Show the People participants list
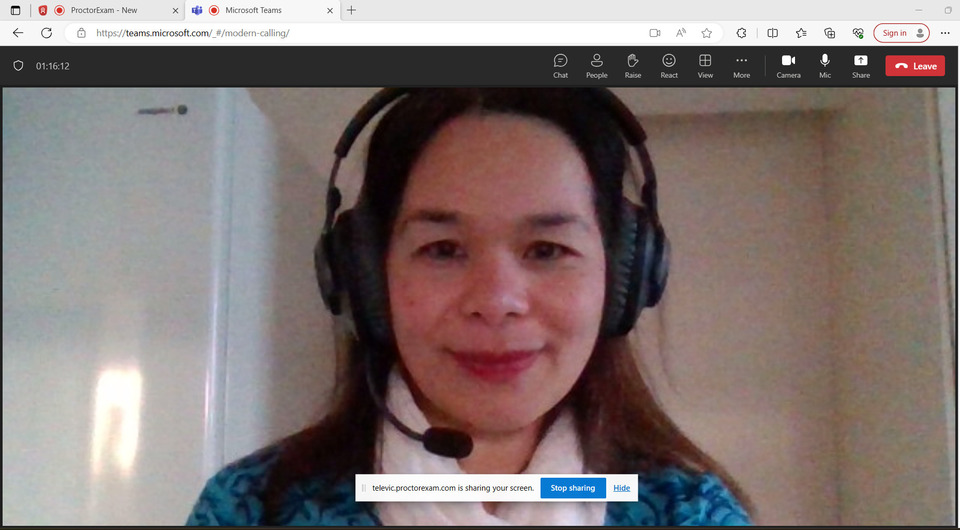The width and height of the screenshot is (960, 530). 596,66
